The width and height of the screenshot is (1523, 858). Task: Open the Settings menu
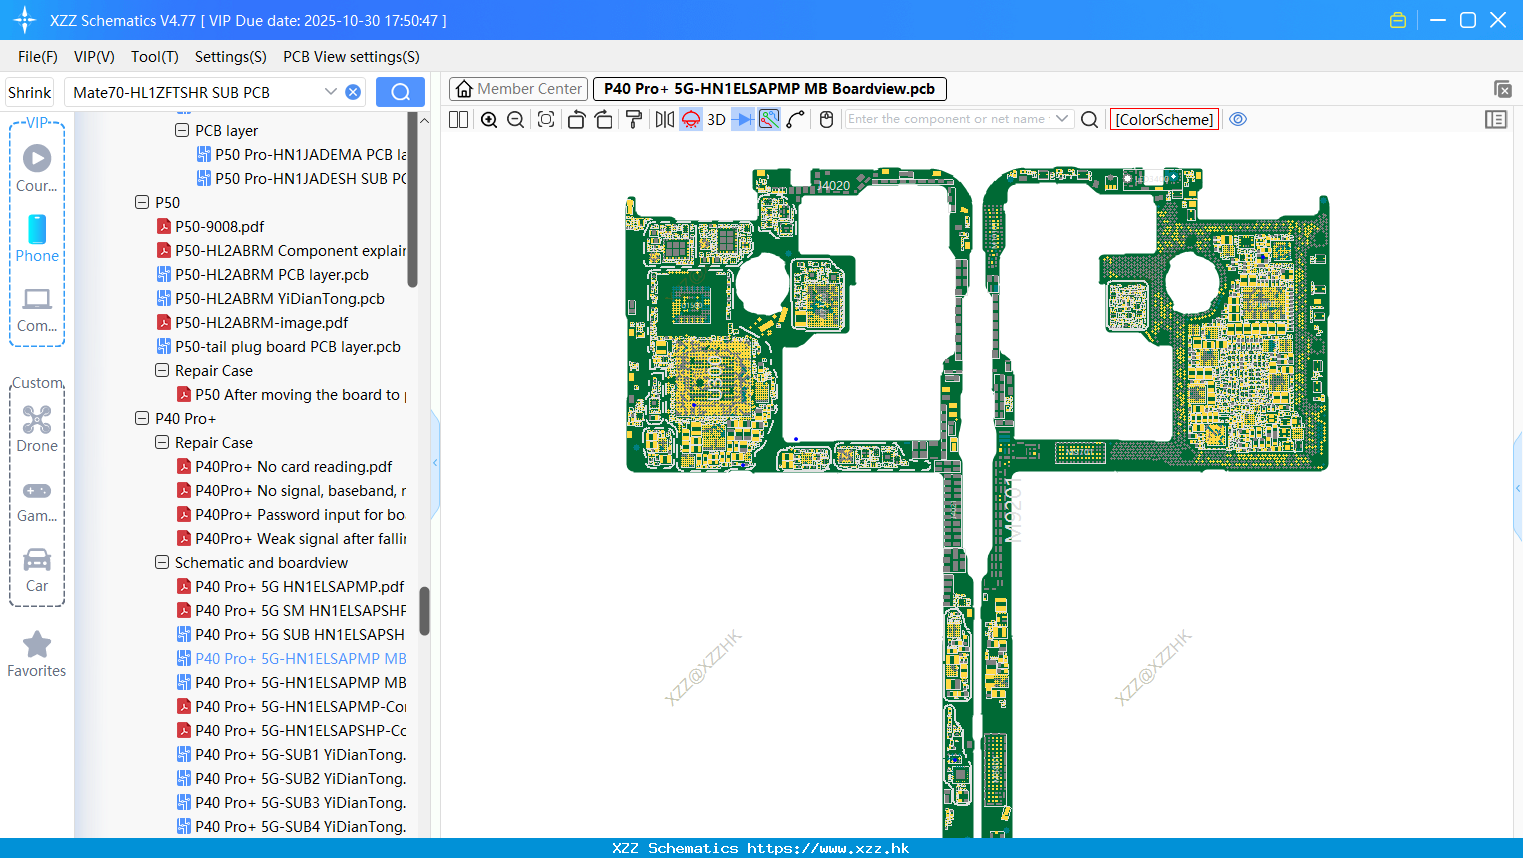231,57
